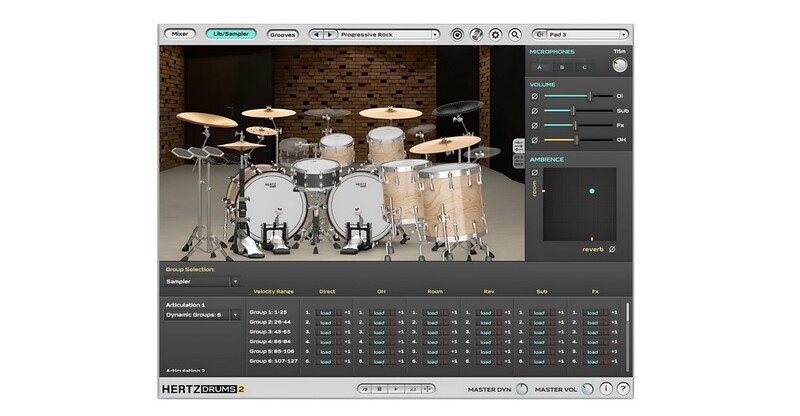Open settings with the gear icon
This screenshot has width=800, height=416.
[496, 34]
